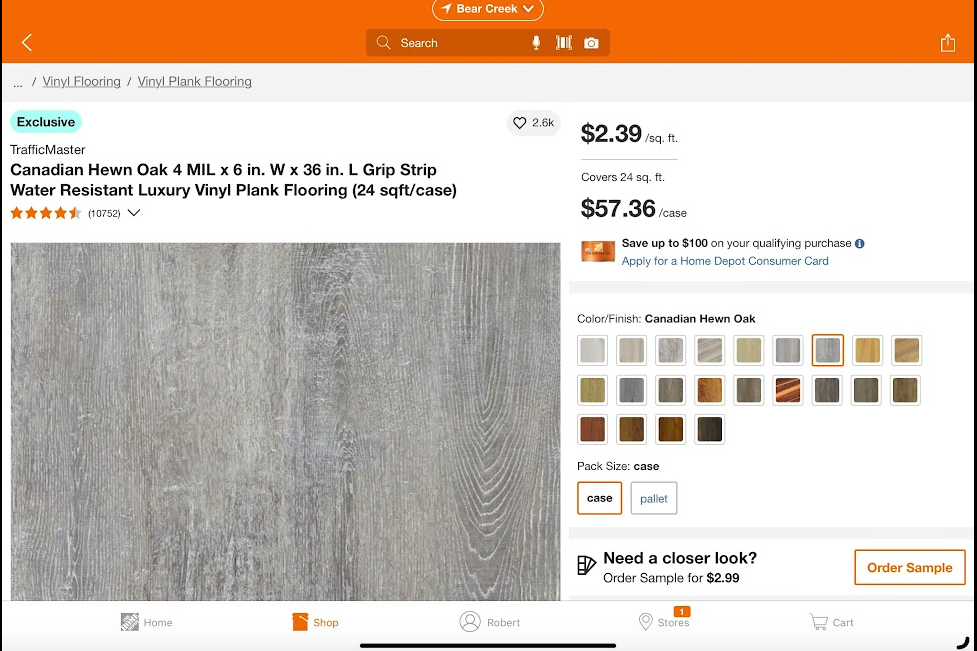Select the pallet pack size
Image resolution: width=977 pixels, height=651 pixels.
654,498
